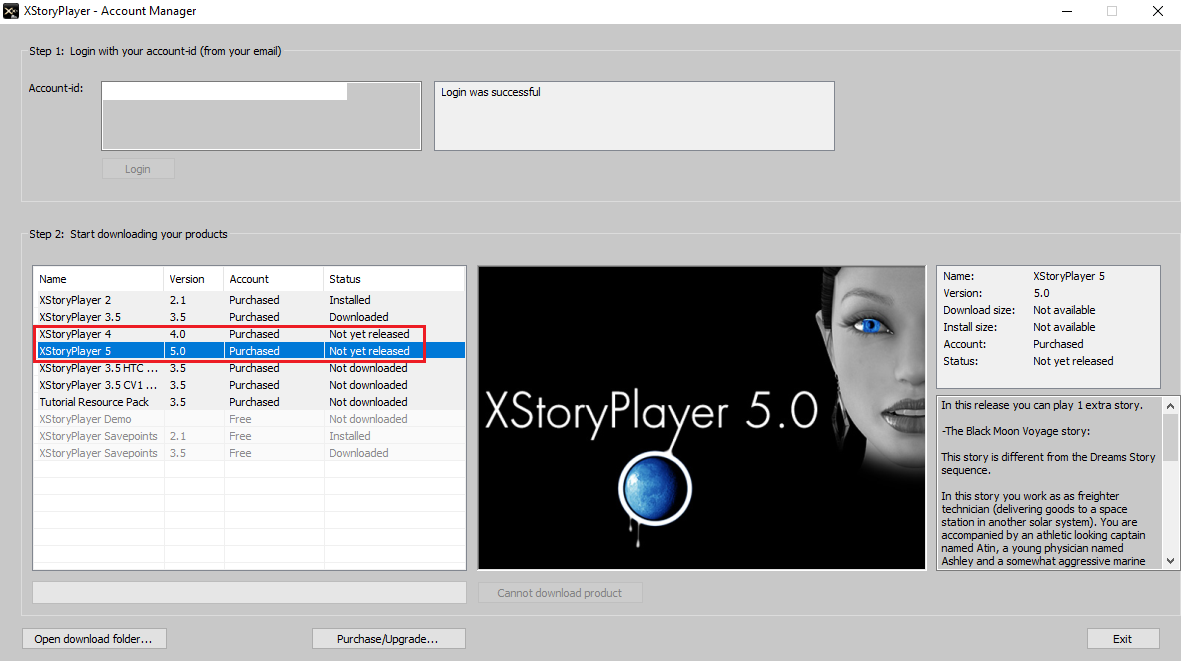The width and height of the screenshot is (1181, 661).
Task: Click the 'The Black Moon Voyage story' description text
Action: pos(1016,431)
